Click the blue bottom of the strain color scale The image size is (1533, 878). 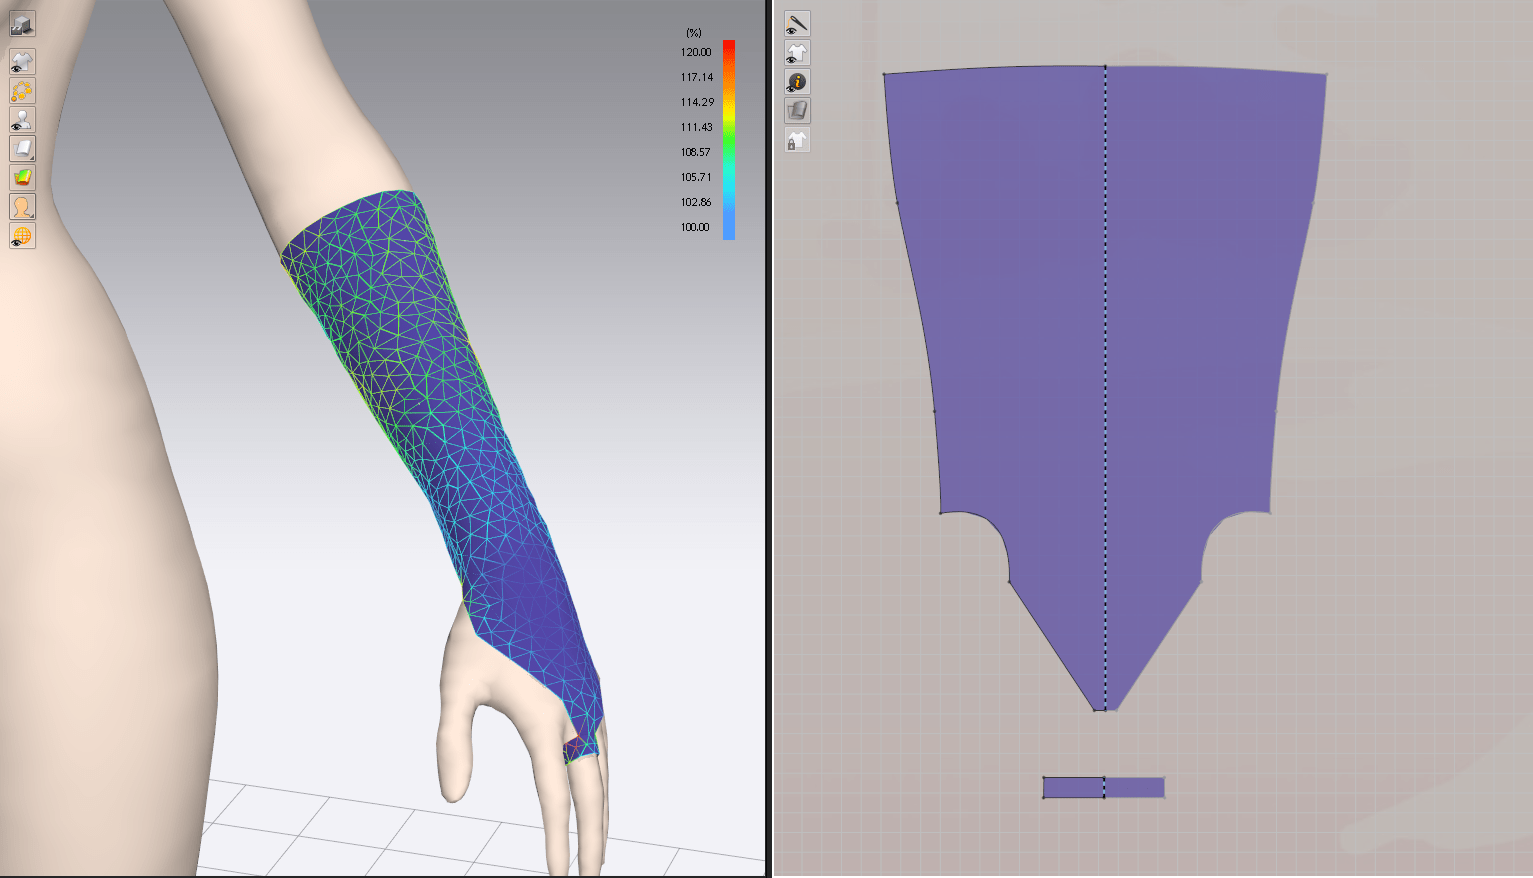click(729, 230)
